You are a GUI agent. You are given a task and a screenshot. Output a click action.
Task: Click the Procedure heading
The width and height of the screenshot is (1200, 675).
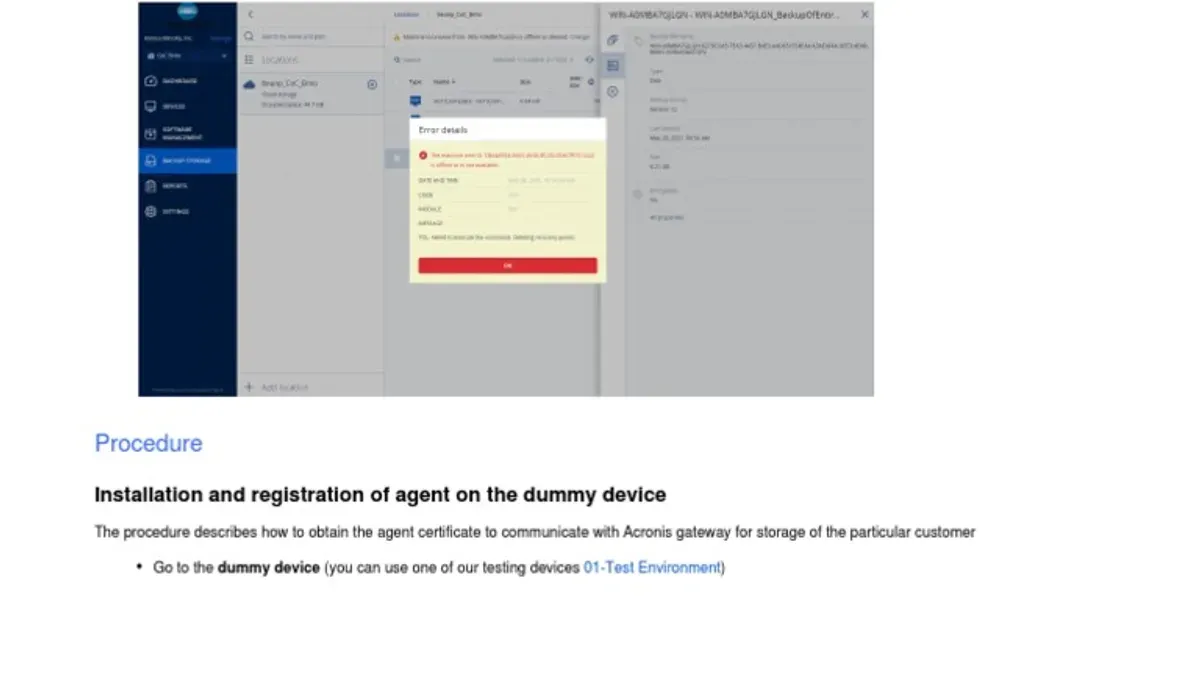click(148, 443)
